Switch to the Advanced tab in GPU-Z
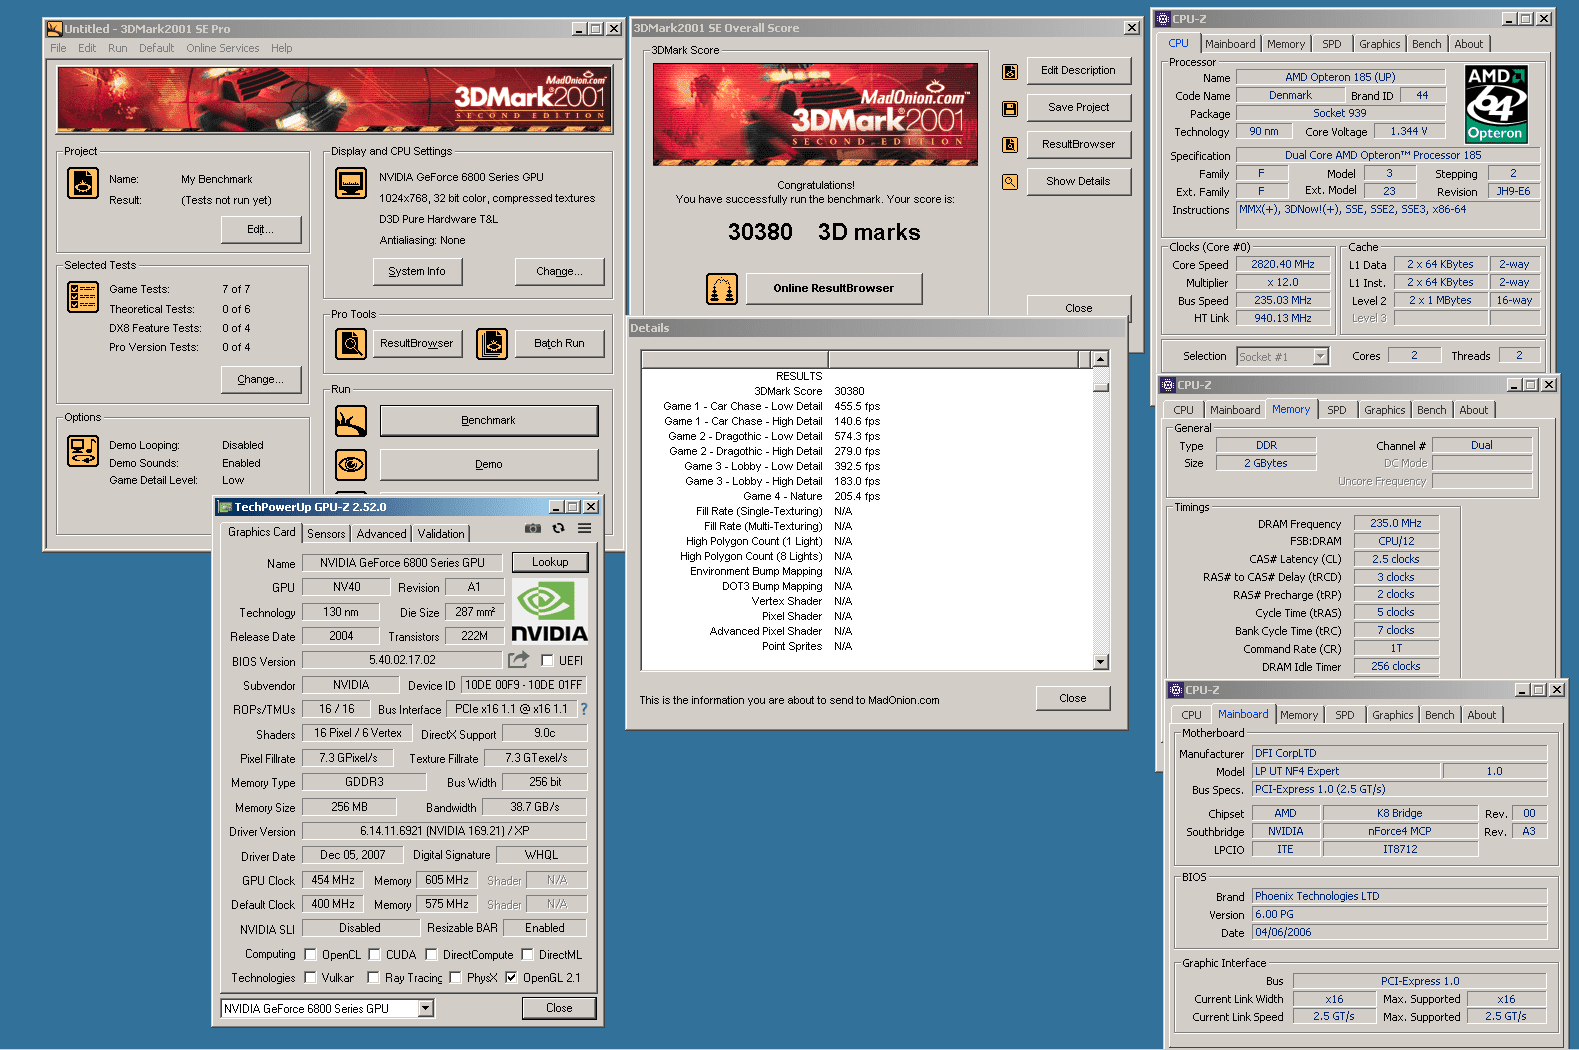1579x1050 pixels. 382,534
